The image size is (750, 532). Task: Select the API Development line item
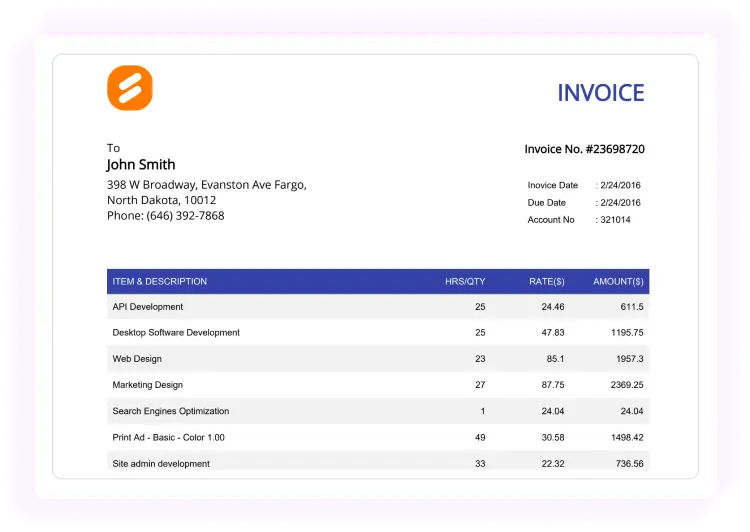click(148, 307)
